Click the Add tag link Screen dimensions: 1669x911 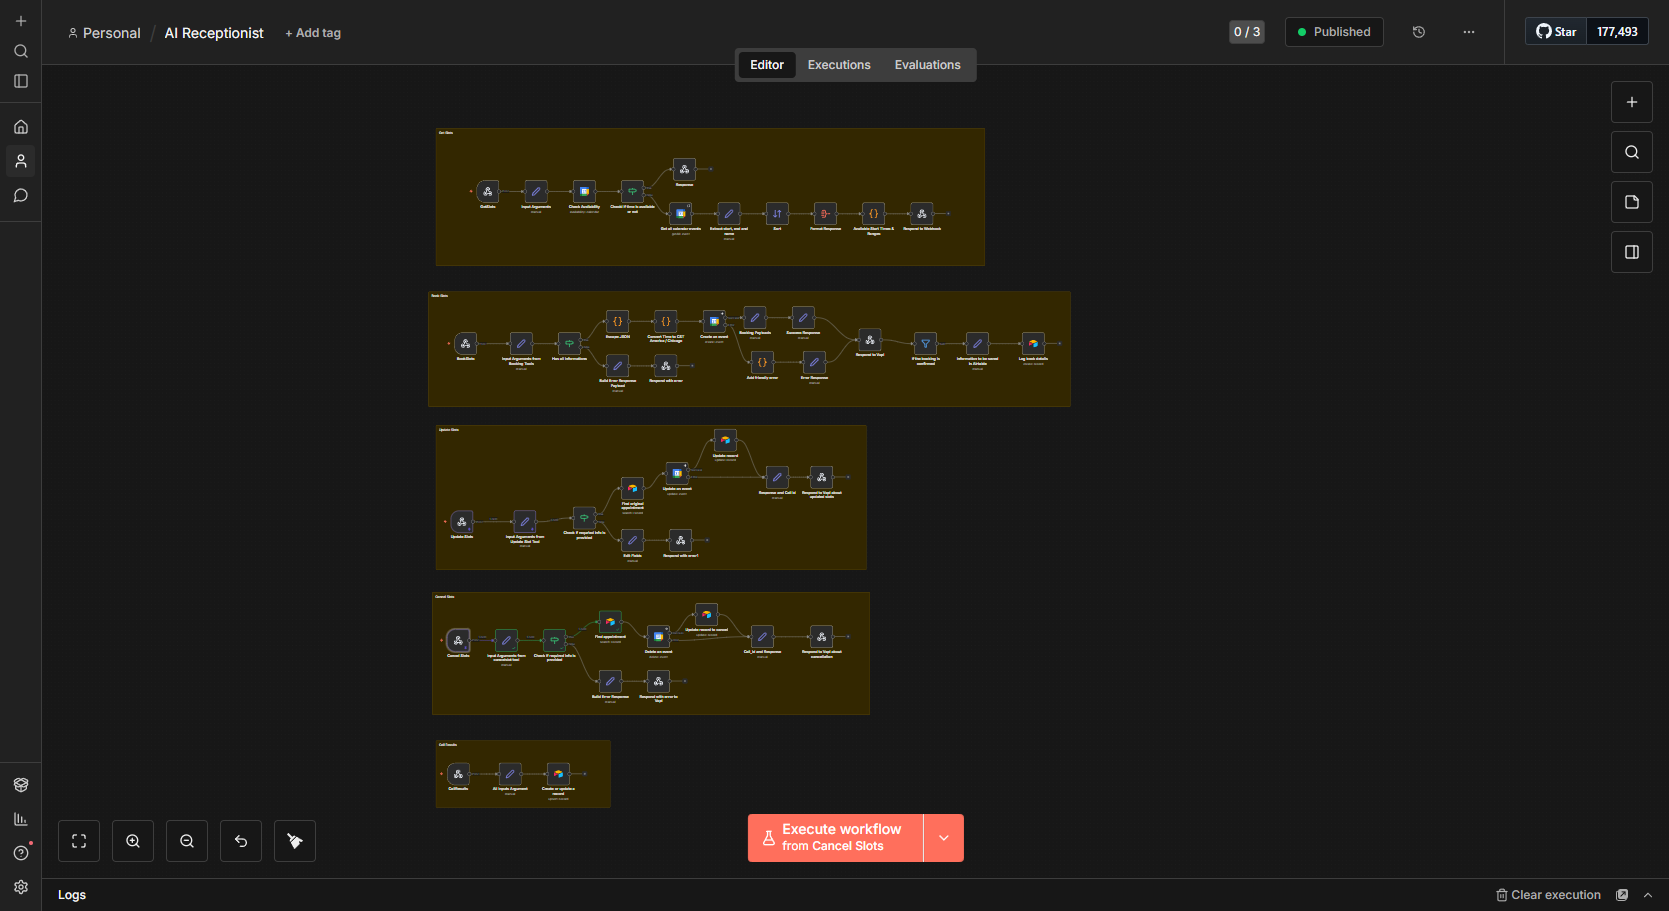tap(313, 33)
